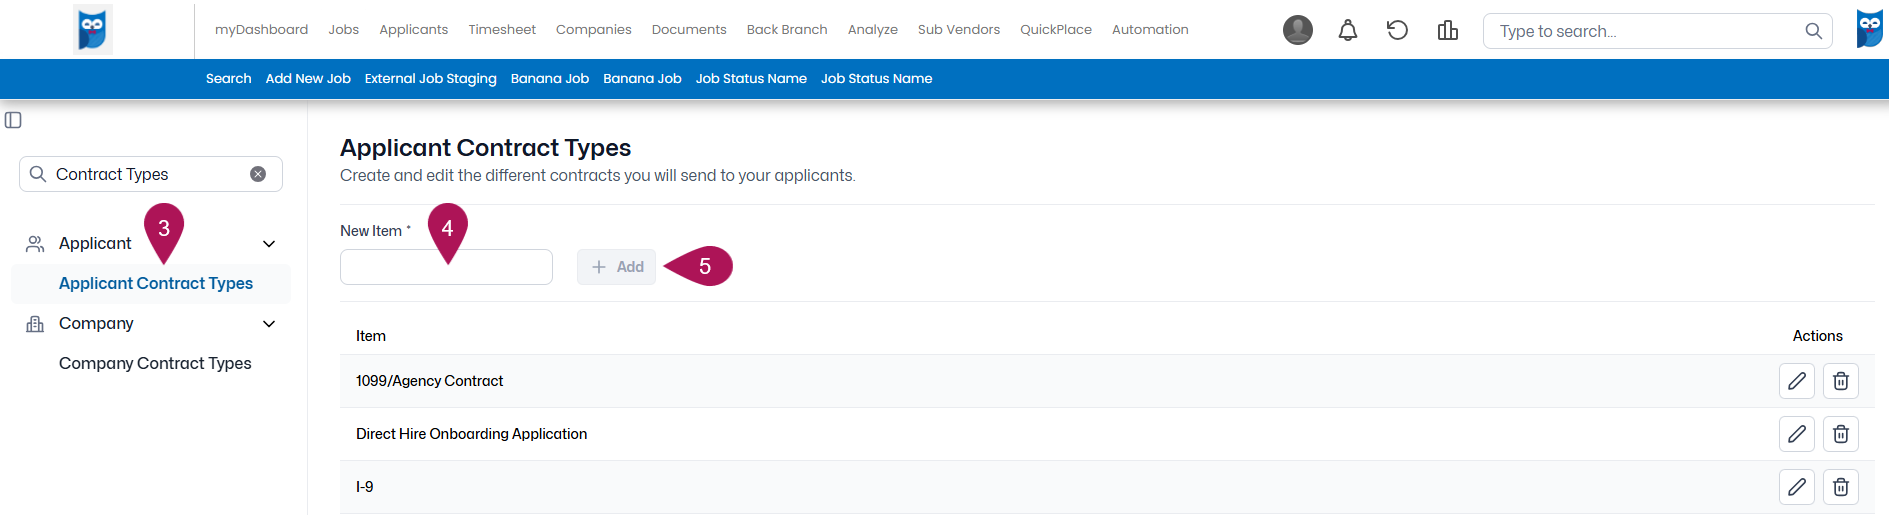Click the first Banana Job link
The width and height of the screenshot is (1889, 515).
549,79
